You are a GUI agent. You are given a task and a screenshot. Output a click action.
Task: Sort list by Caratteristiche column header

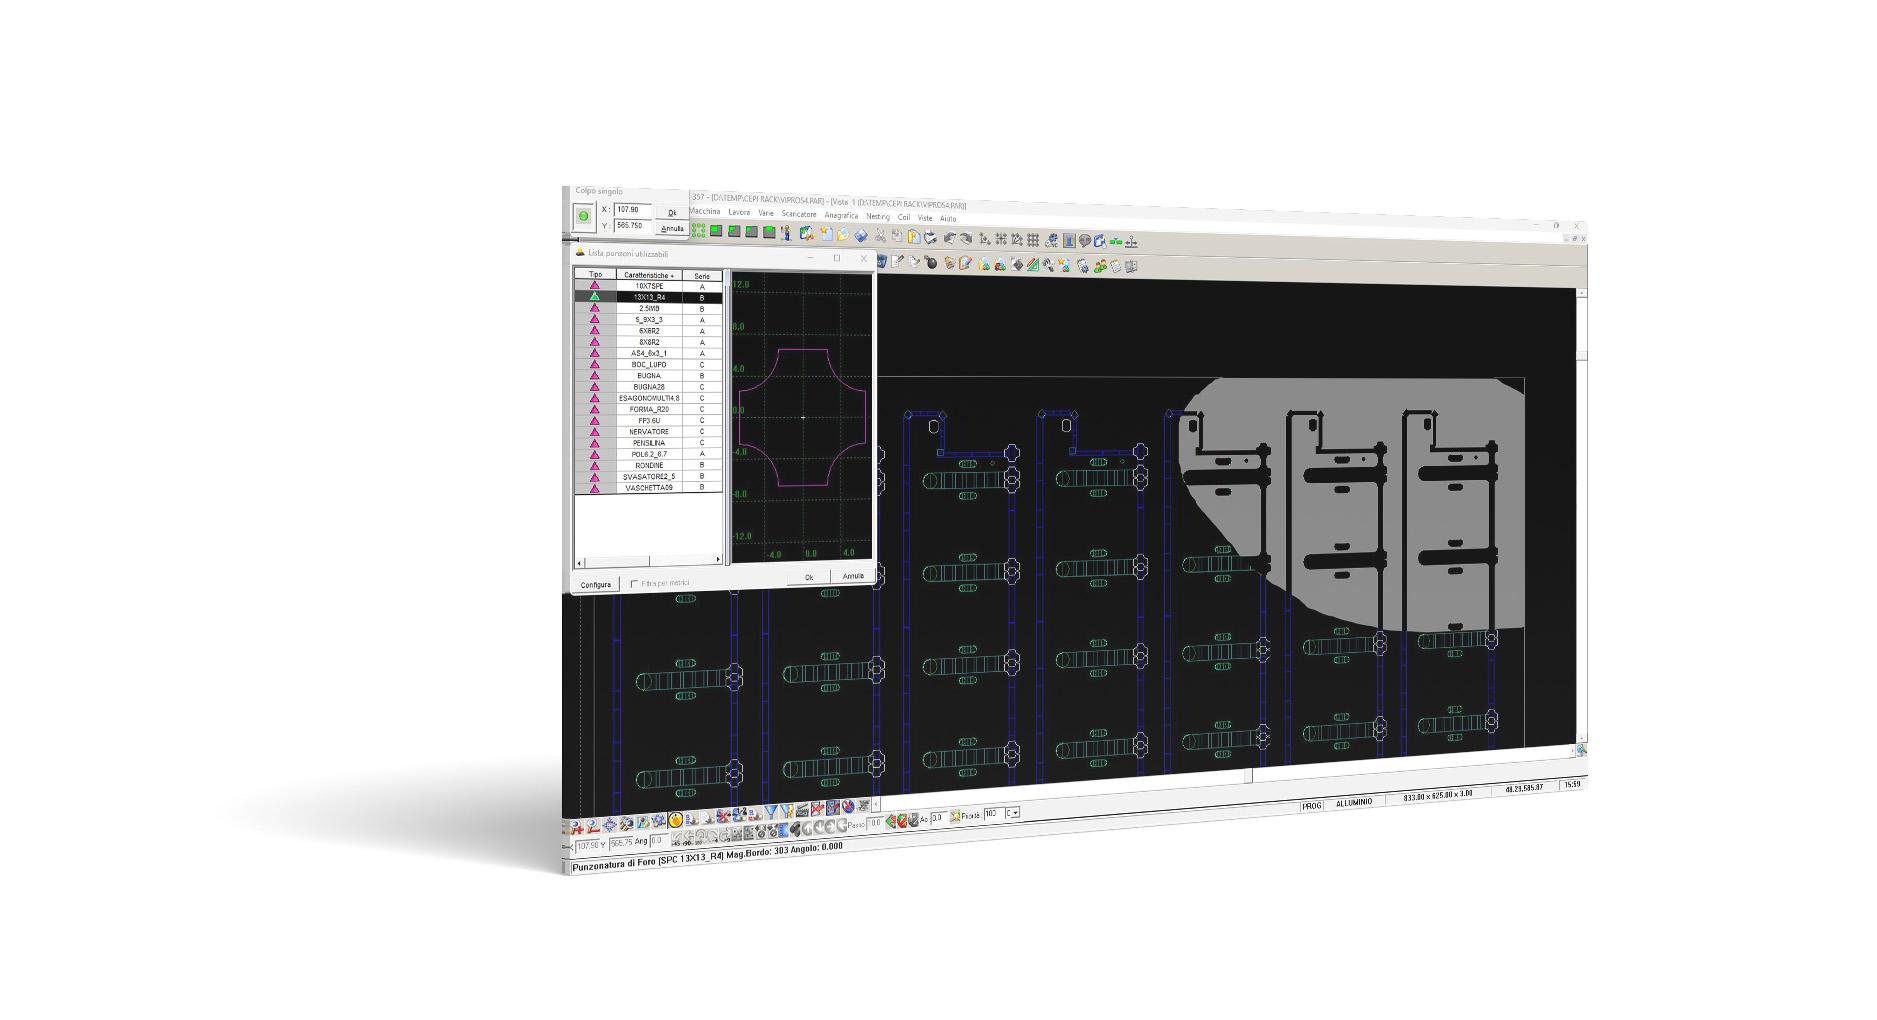tap(649, 275)
